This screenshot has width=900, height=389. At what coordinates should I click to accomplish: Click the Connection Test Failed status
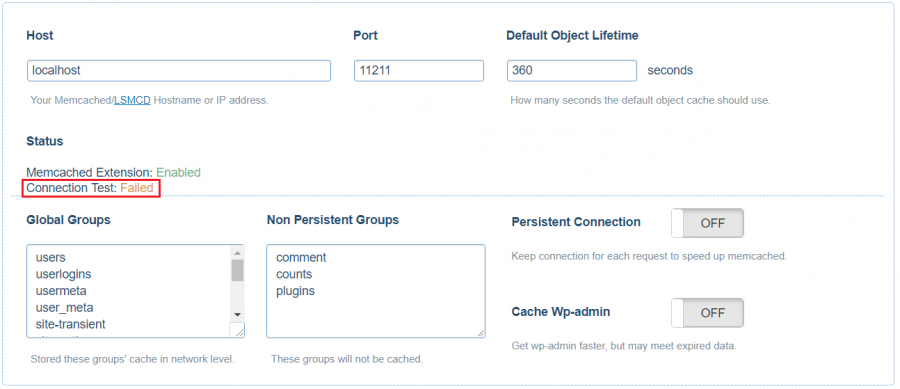[x=90, y=188]
